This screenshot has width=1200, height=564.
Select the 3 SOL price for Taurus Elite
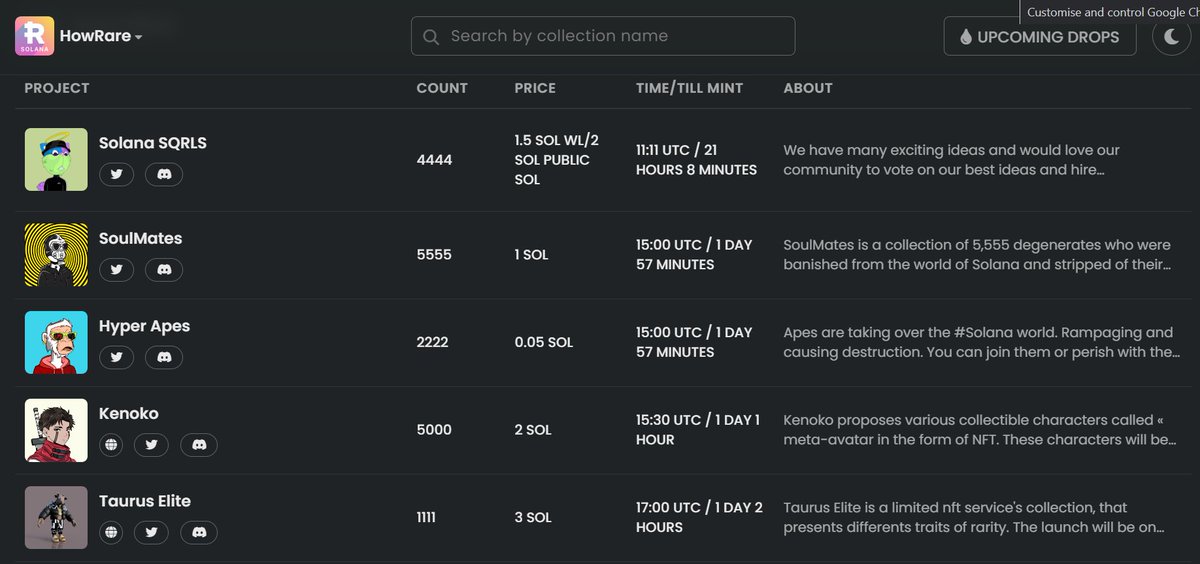pyautogui.click(x=533, y=518)
